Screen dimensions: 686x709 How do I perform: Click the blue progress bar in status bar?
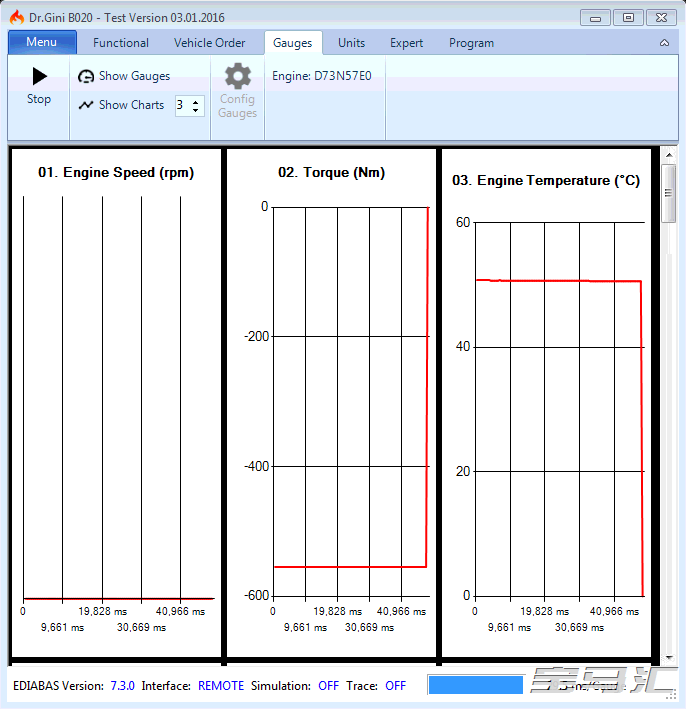[475, 685]
